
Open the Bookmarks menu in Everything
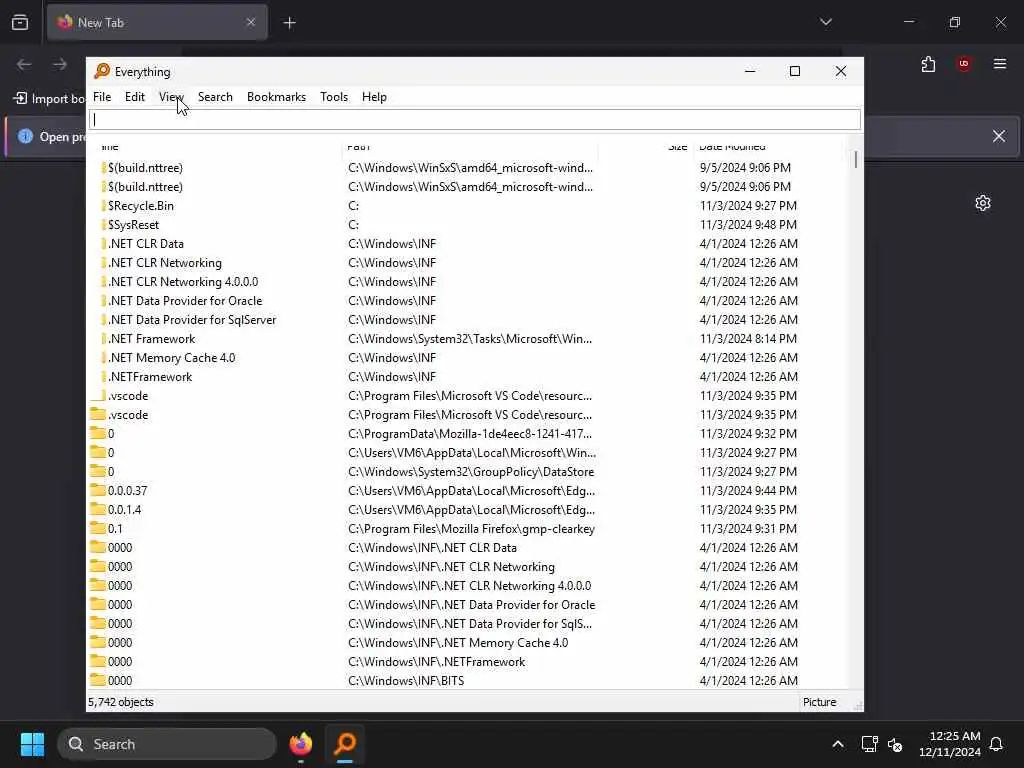pyautogui.click(x=276, y=97)
